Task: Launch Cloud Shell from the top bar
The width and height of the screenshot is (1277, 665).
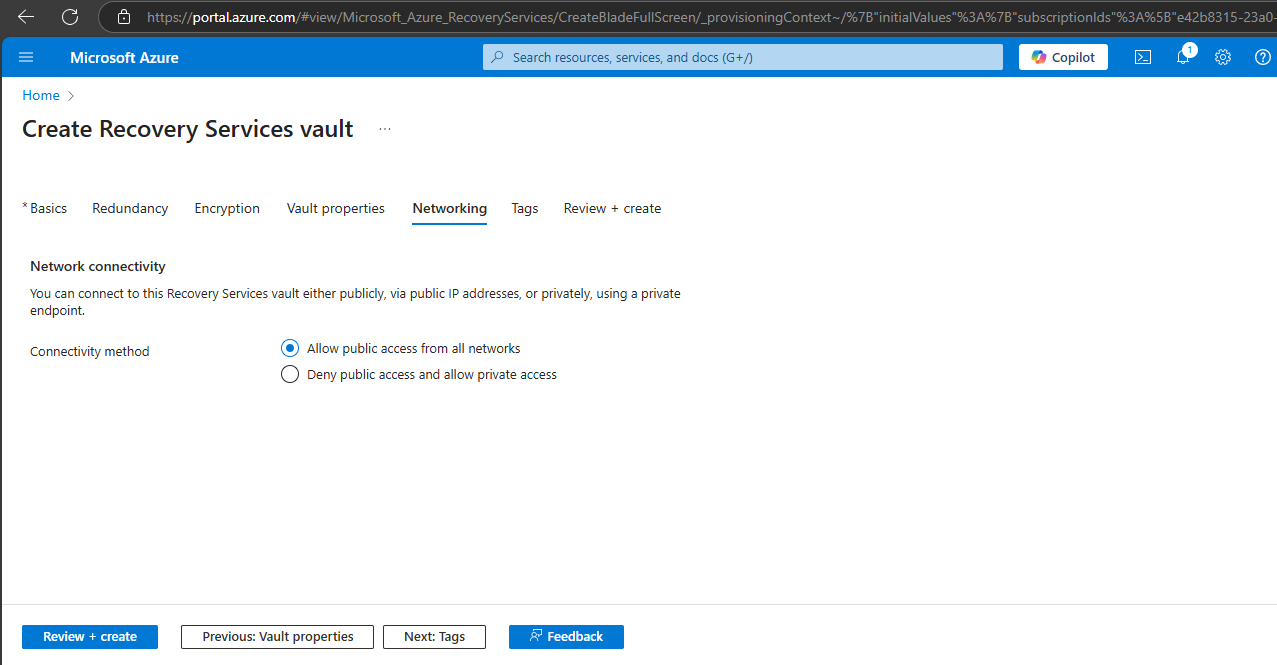Action: coord(1143,57)
